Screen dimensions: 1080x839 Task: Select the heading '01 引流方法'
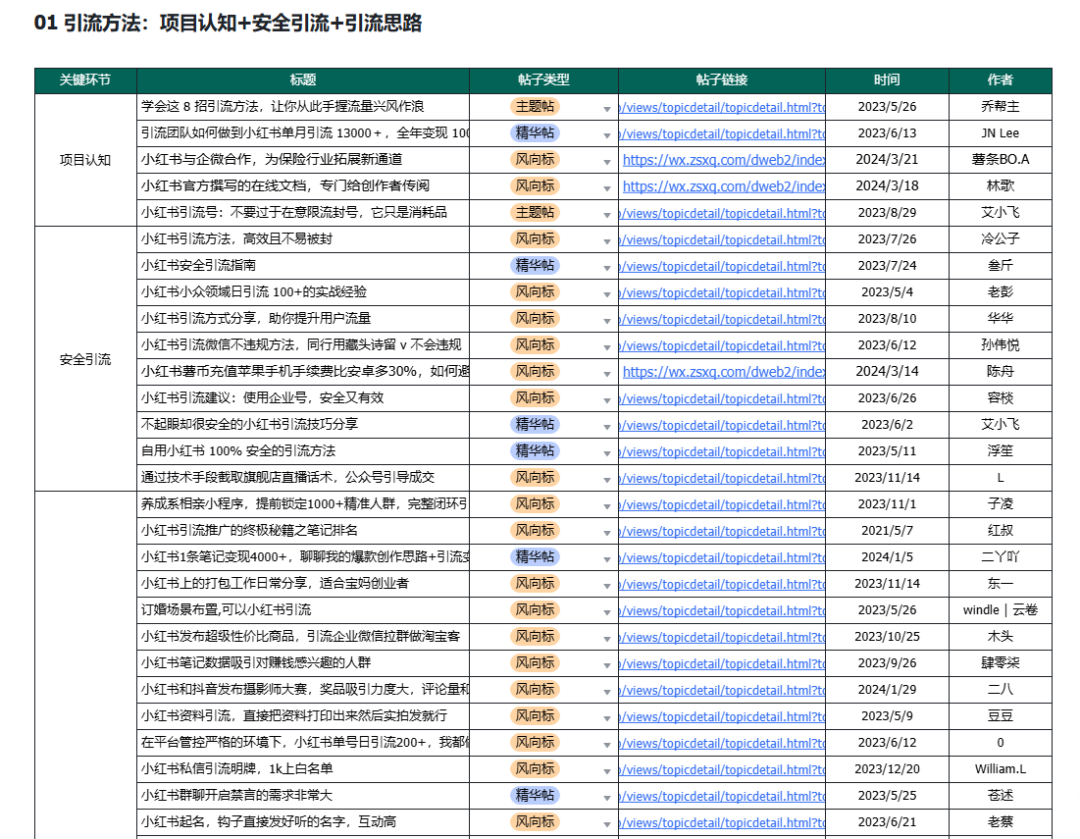click(x=228, y=23)
